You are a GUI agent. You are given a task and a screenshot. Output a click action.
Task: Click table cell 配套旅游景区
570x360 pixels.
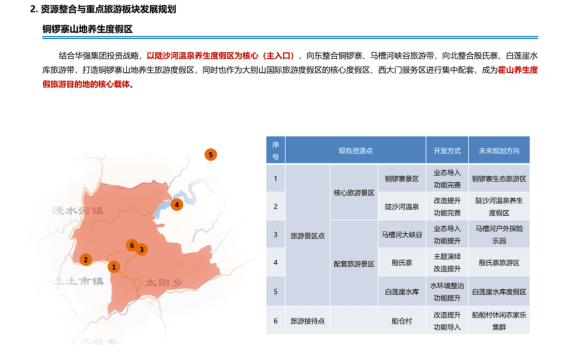pos(354,264)
